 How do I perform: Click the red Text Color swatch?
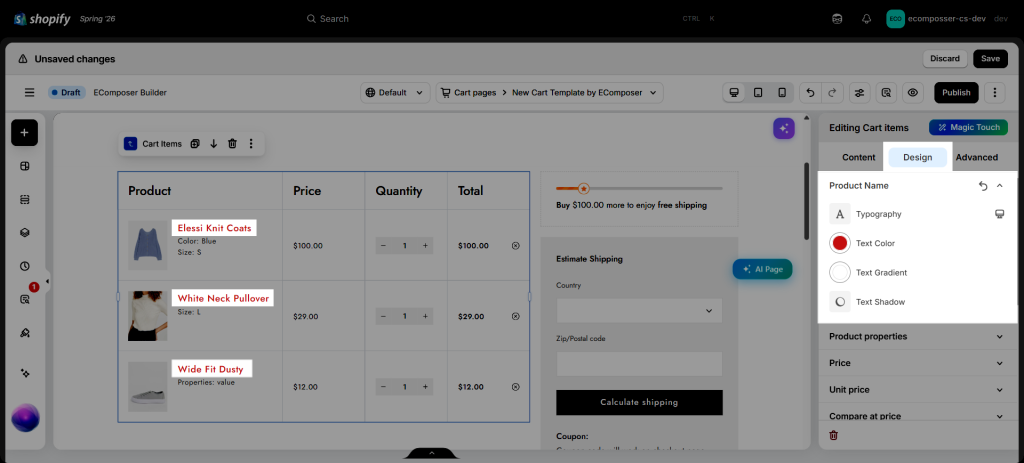click(840, 243)
